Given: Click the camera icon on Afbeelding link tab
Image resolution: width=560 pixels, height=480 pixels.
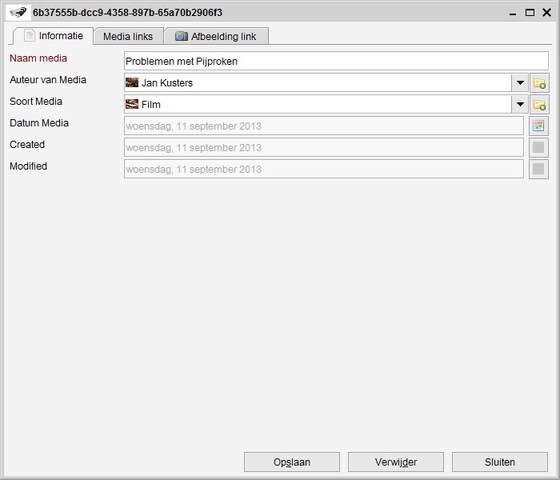Looking at the screenshot, I should point(181,36).
